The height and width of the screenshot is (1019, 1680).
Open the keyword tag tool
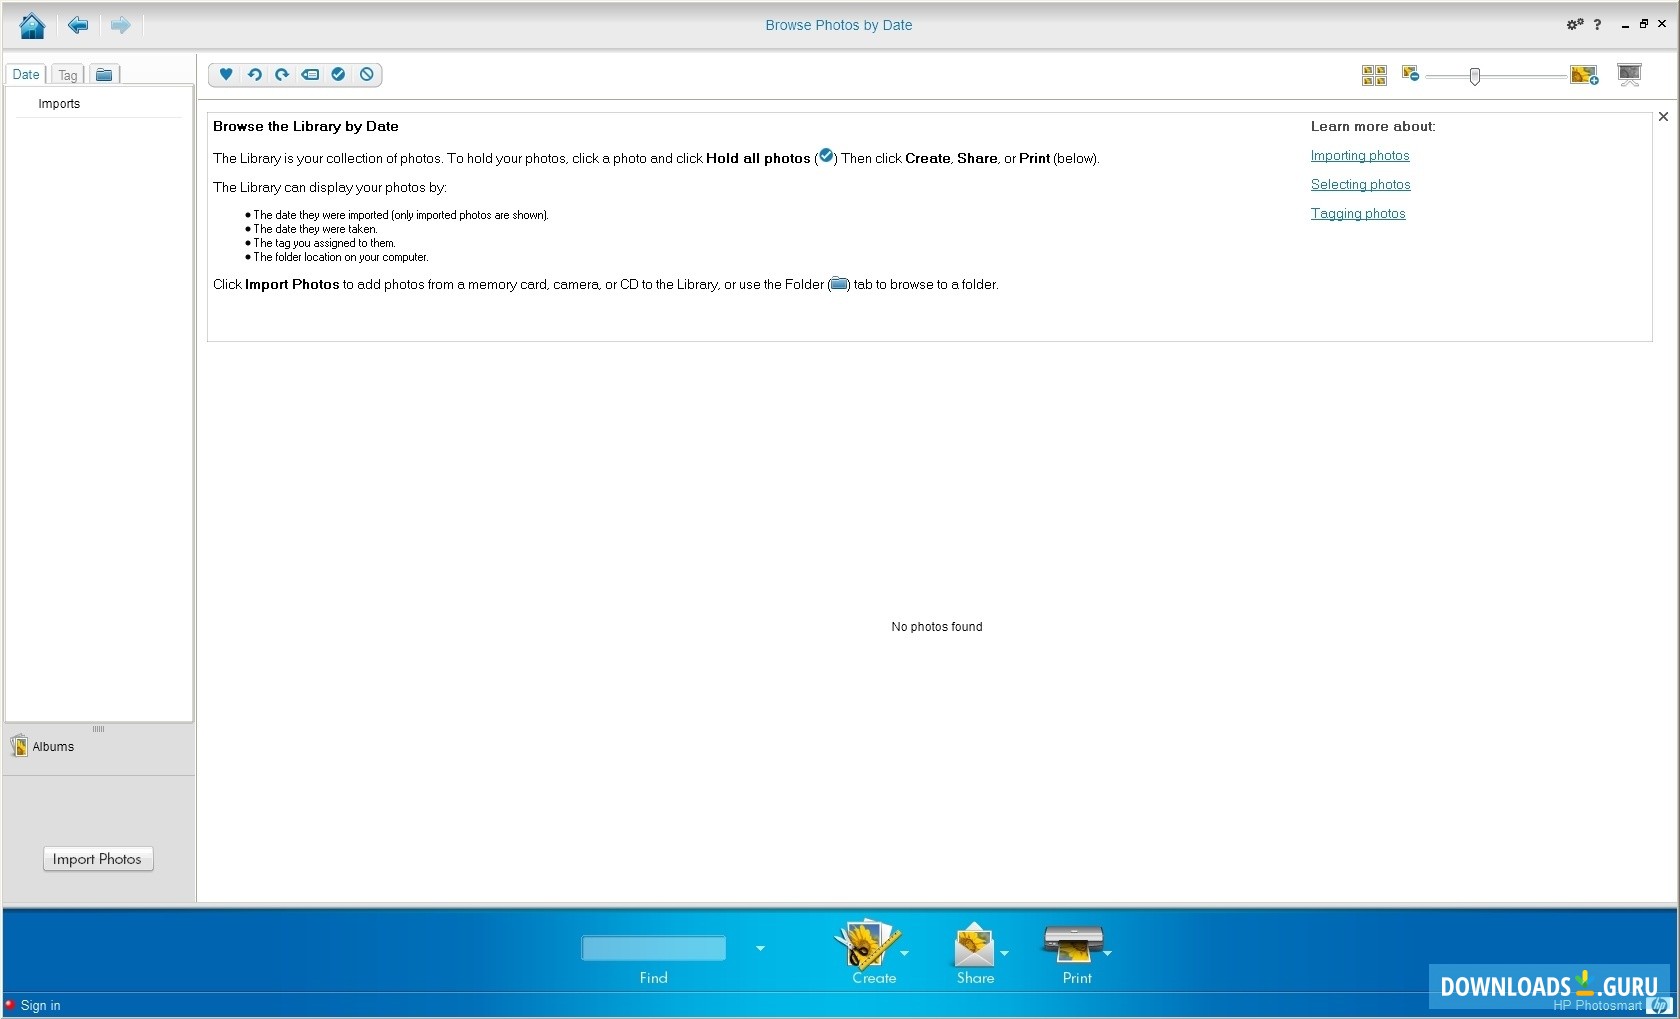tap(309, 74)
